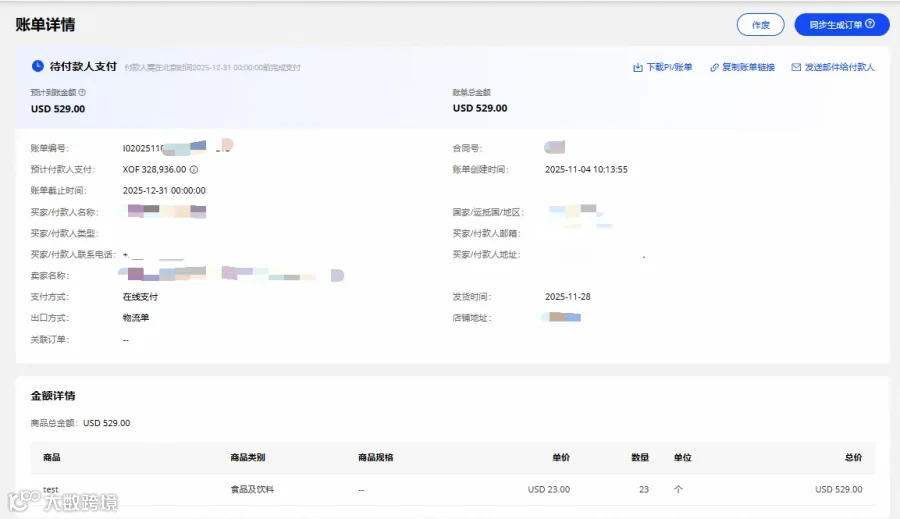Click the clock status icon beside 待付款人支付
Viewport: 900px width, 519px height.
[37, 66]
